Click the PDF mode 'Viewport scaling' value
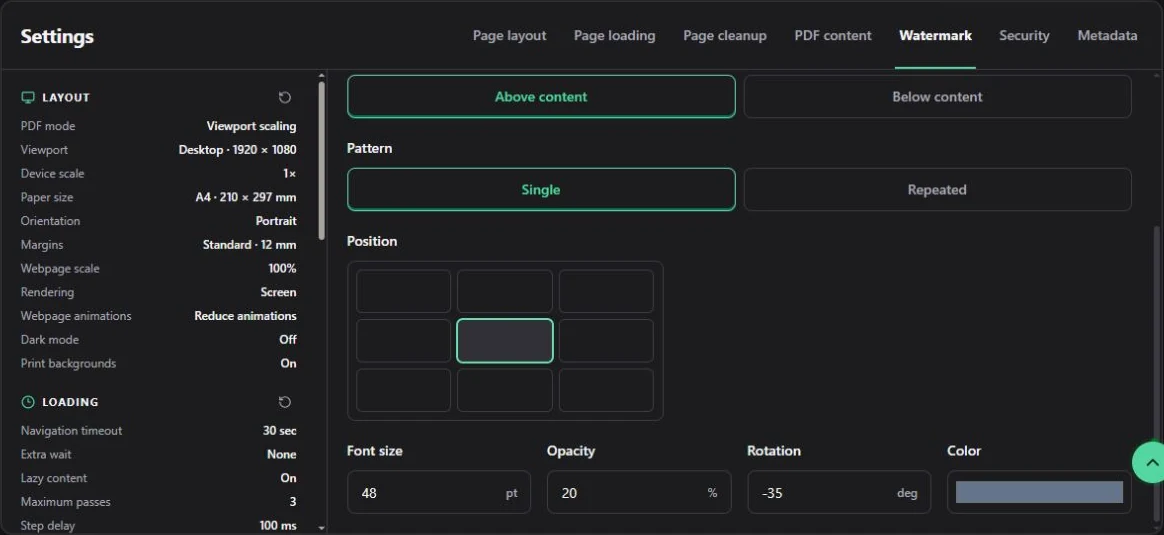The width and height of the screenshot is (1164, 535). 251,126
